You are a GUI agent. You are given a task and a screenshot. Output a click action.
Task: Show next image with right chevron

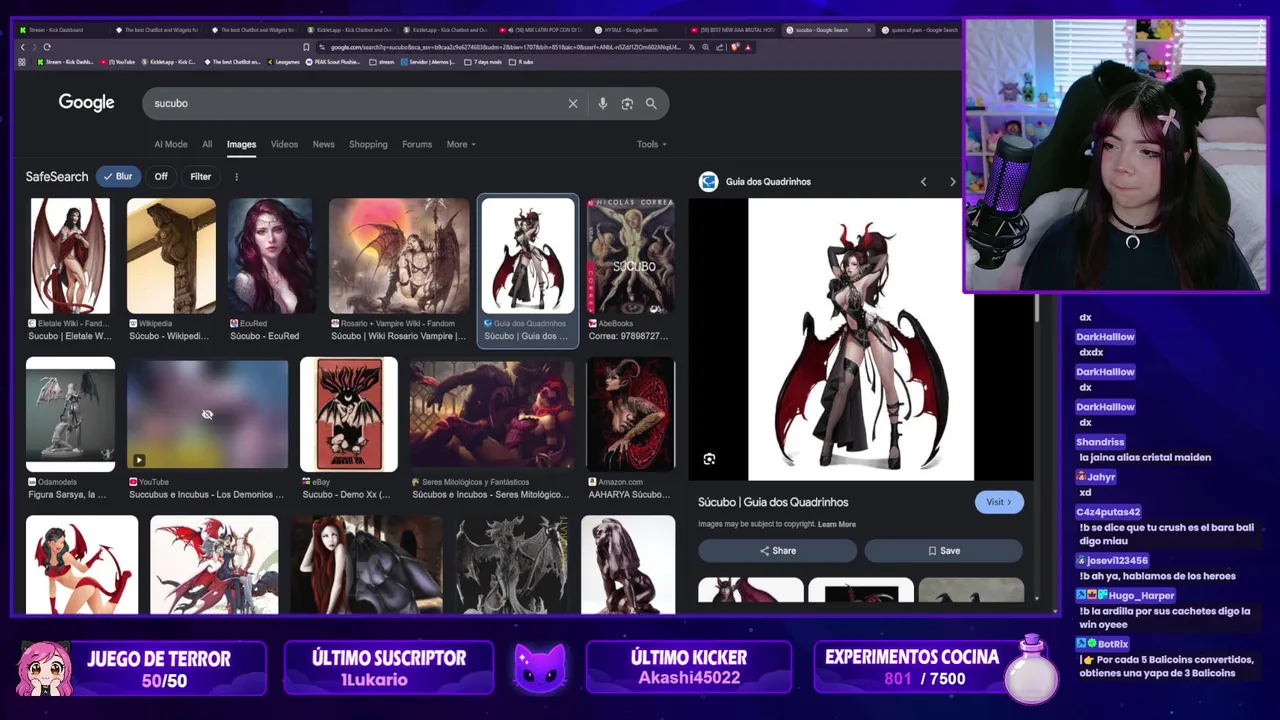click(952, 182)
